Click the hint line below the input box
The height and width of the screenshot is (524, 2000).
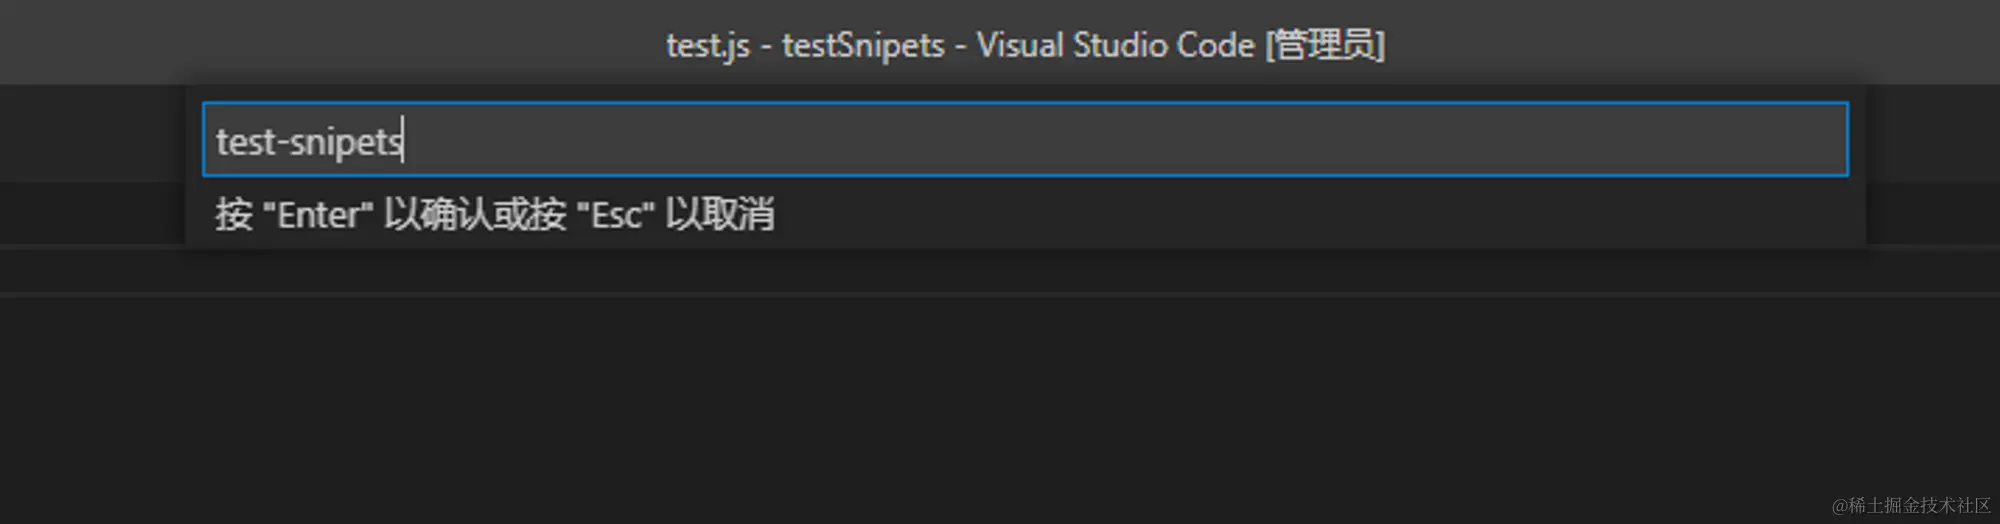click(495, 214)
